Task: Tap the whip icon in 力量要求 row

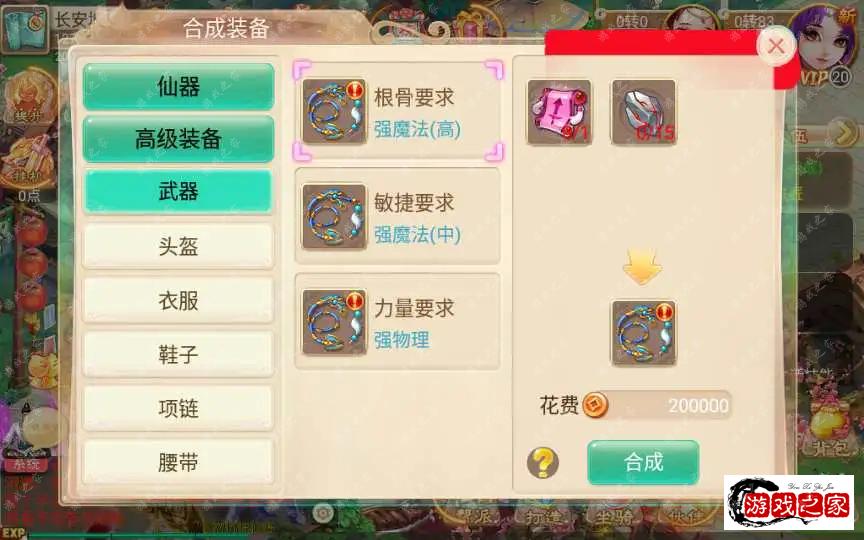Action: pos(334,322)
